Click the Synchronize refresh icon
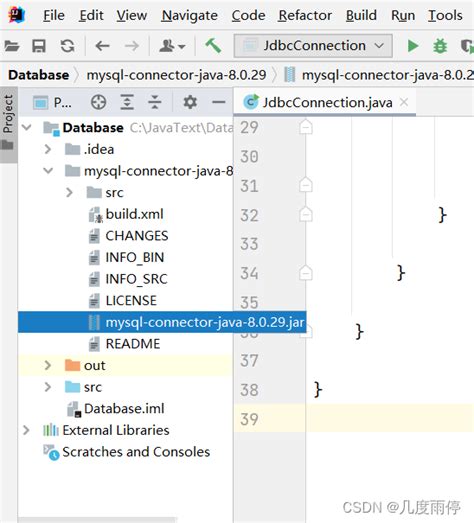474x523 pixels. click(x=67, y=46)
